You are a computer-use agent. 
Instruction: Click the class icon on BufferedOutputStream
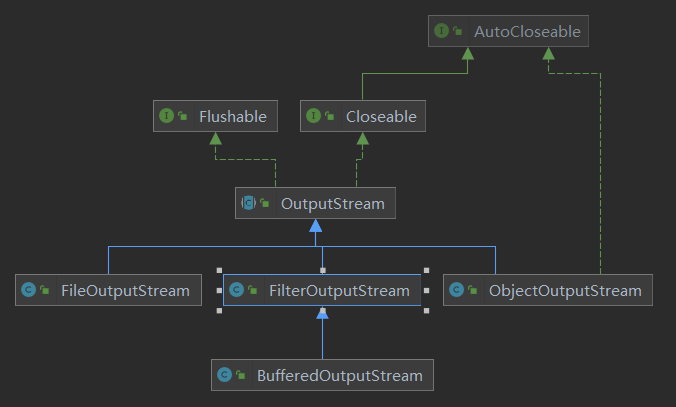tap(225, 376)
